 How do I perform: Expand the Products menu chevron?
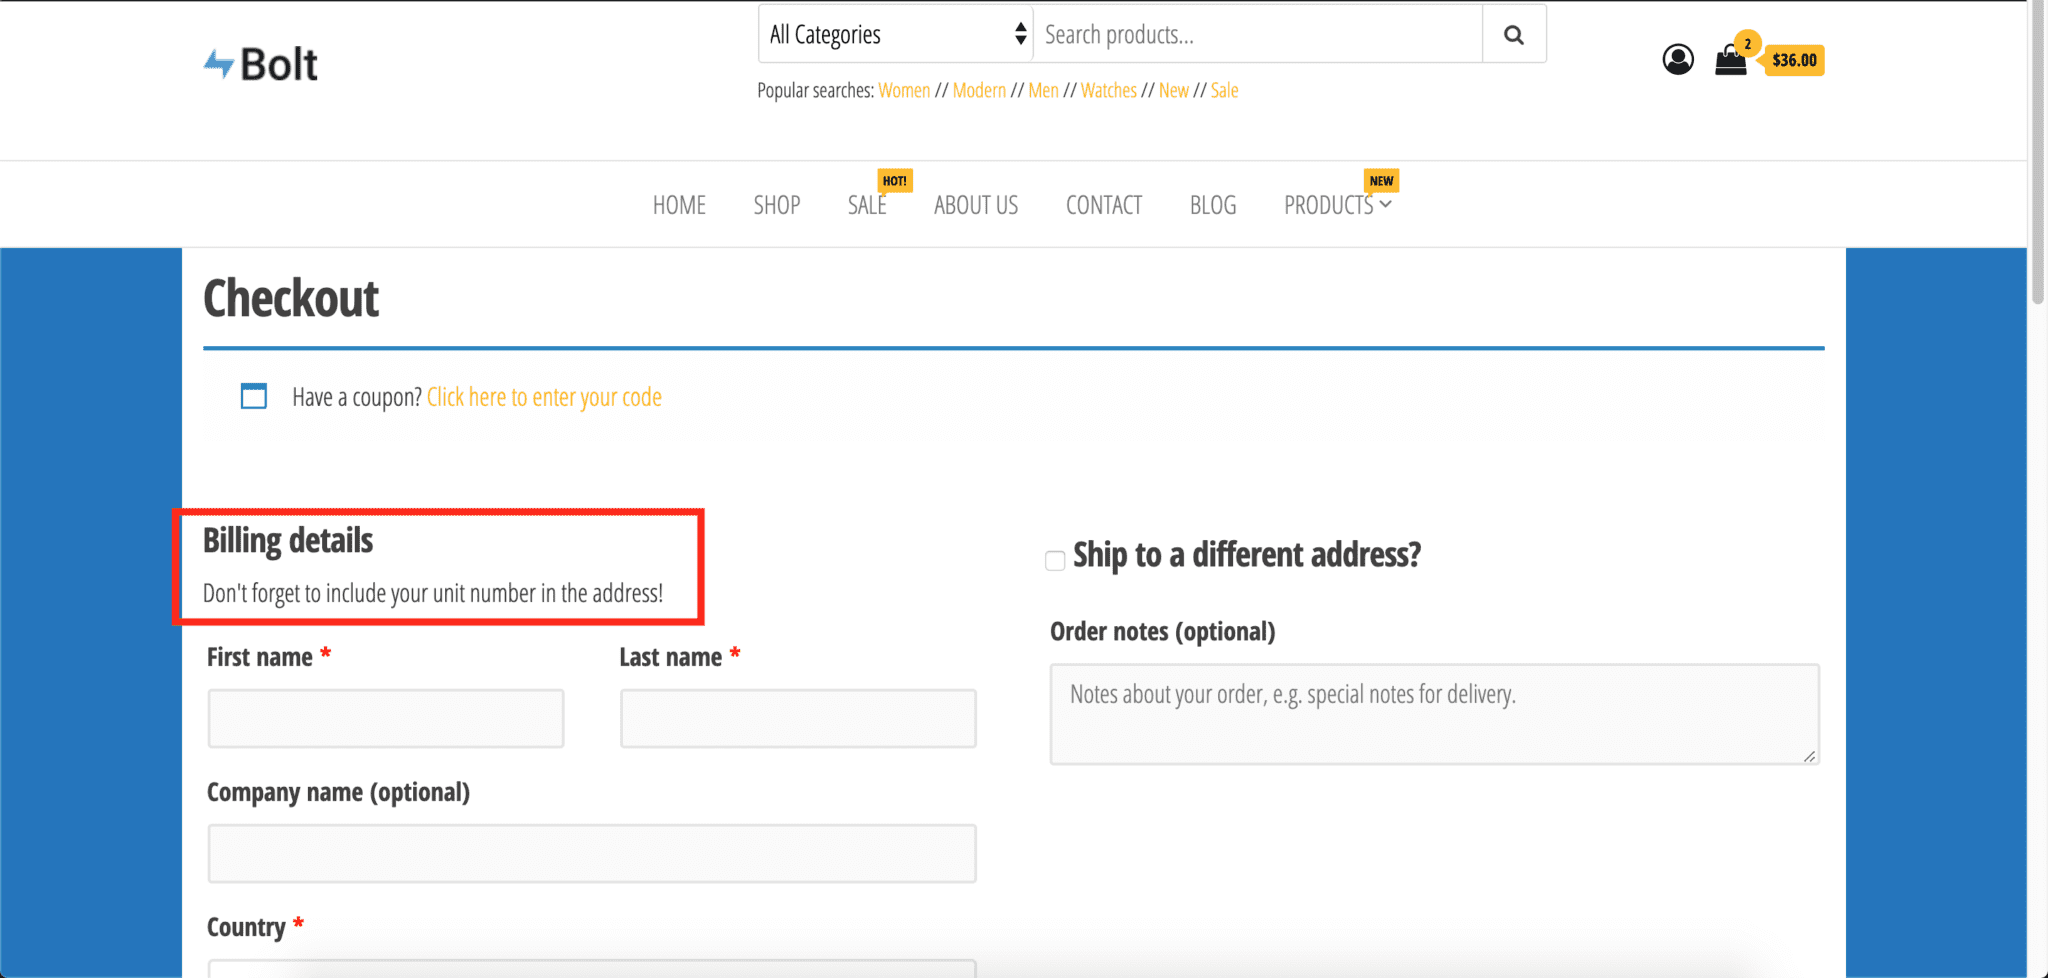pyautogui.click(x=1385, y=204)
